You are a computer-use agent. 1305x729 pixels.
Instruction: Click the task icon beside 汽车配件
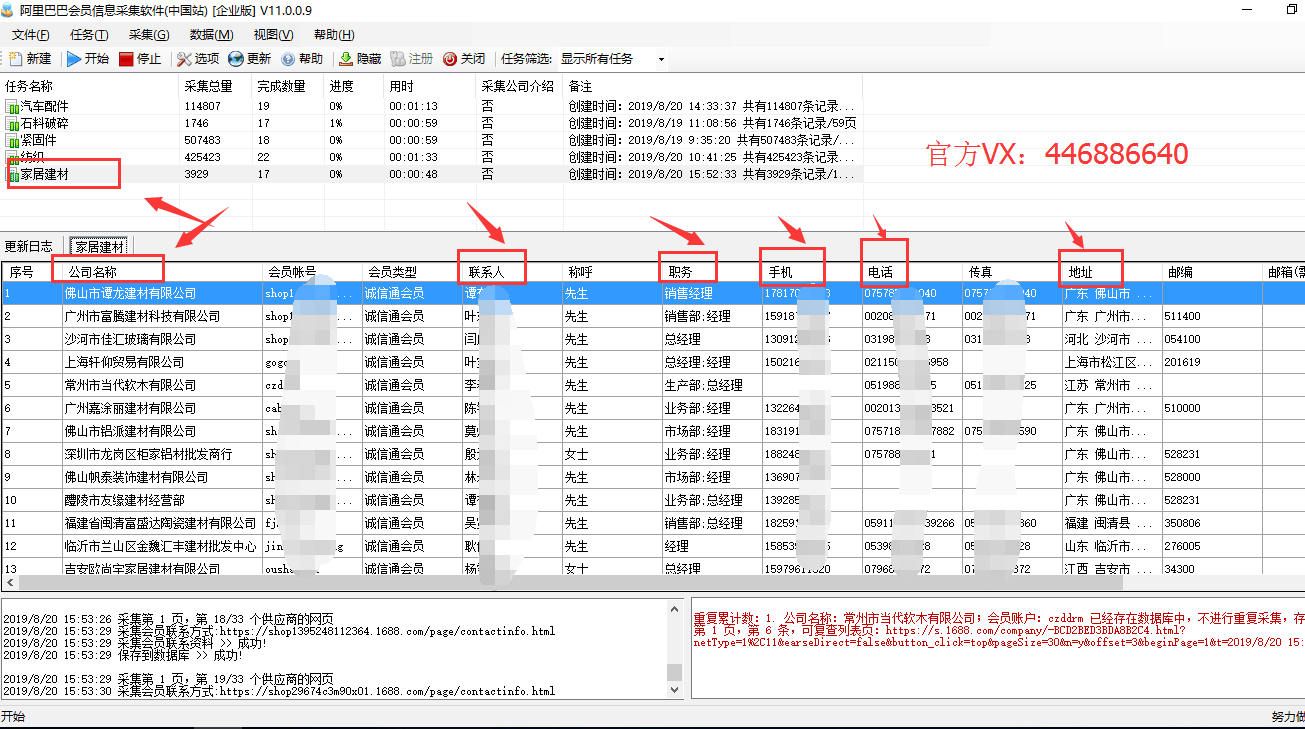click(x=13, y=106)
